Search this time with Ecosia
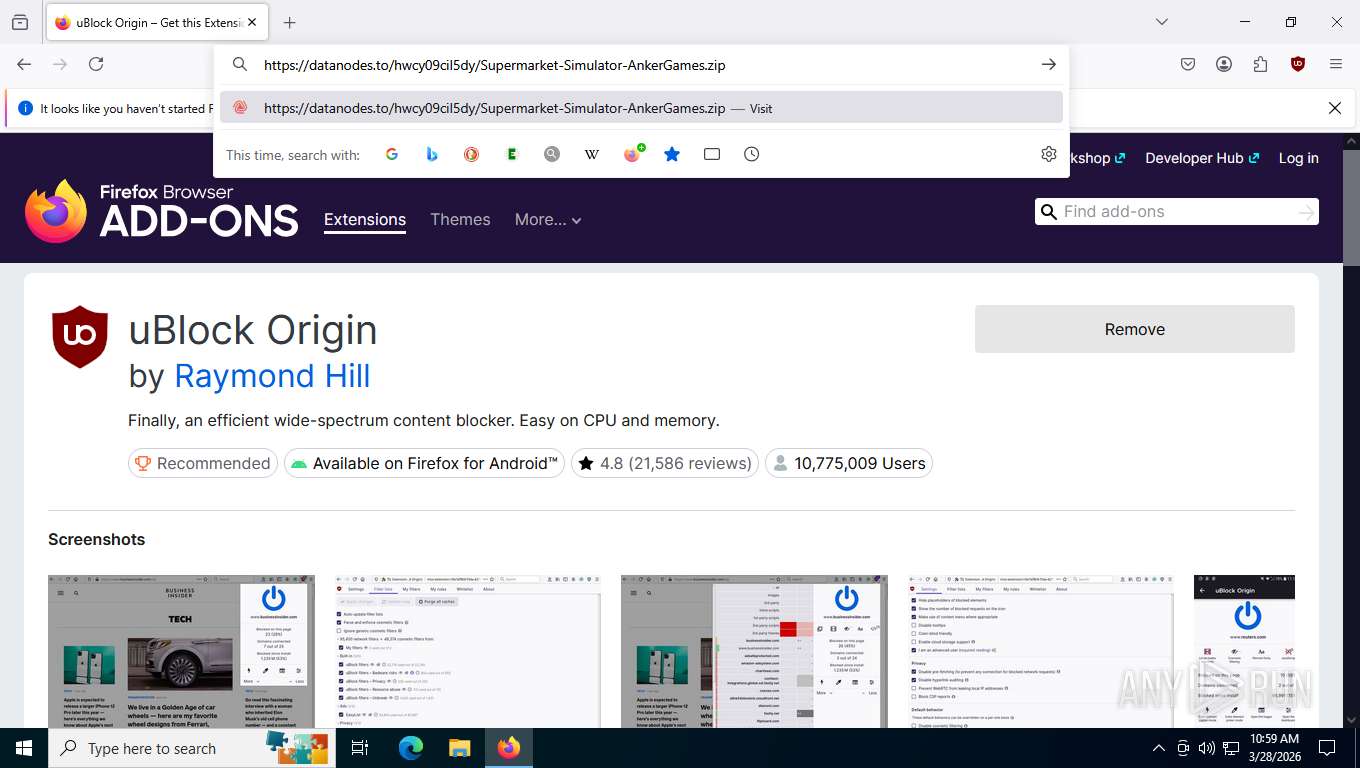This screenshot has height=768, width=1360. coord(512,154)
